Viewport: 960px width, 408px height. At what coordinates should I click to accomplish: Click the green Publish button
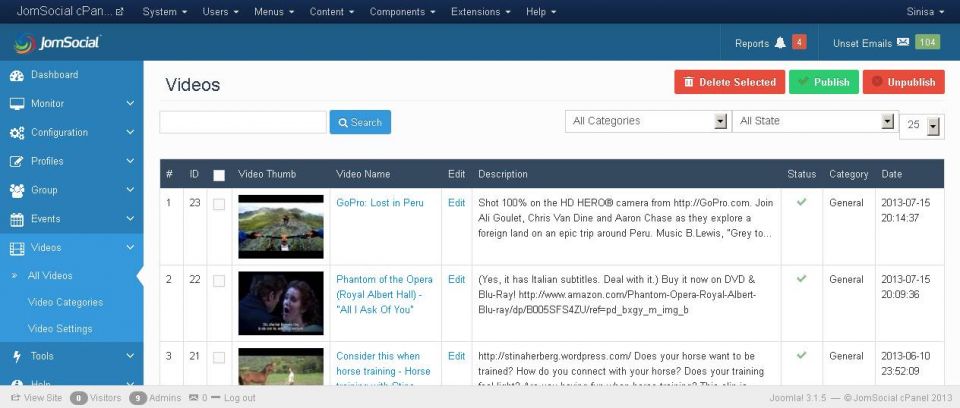coord(824,82)
